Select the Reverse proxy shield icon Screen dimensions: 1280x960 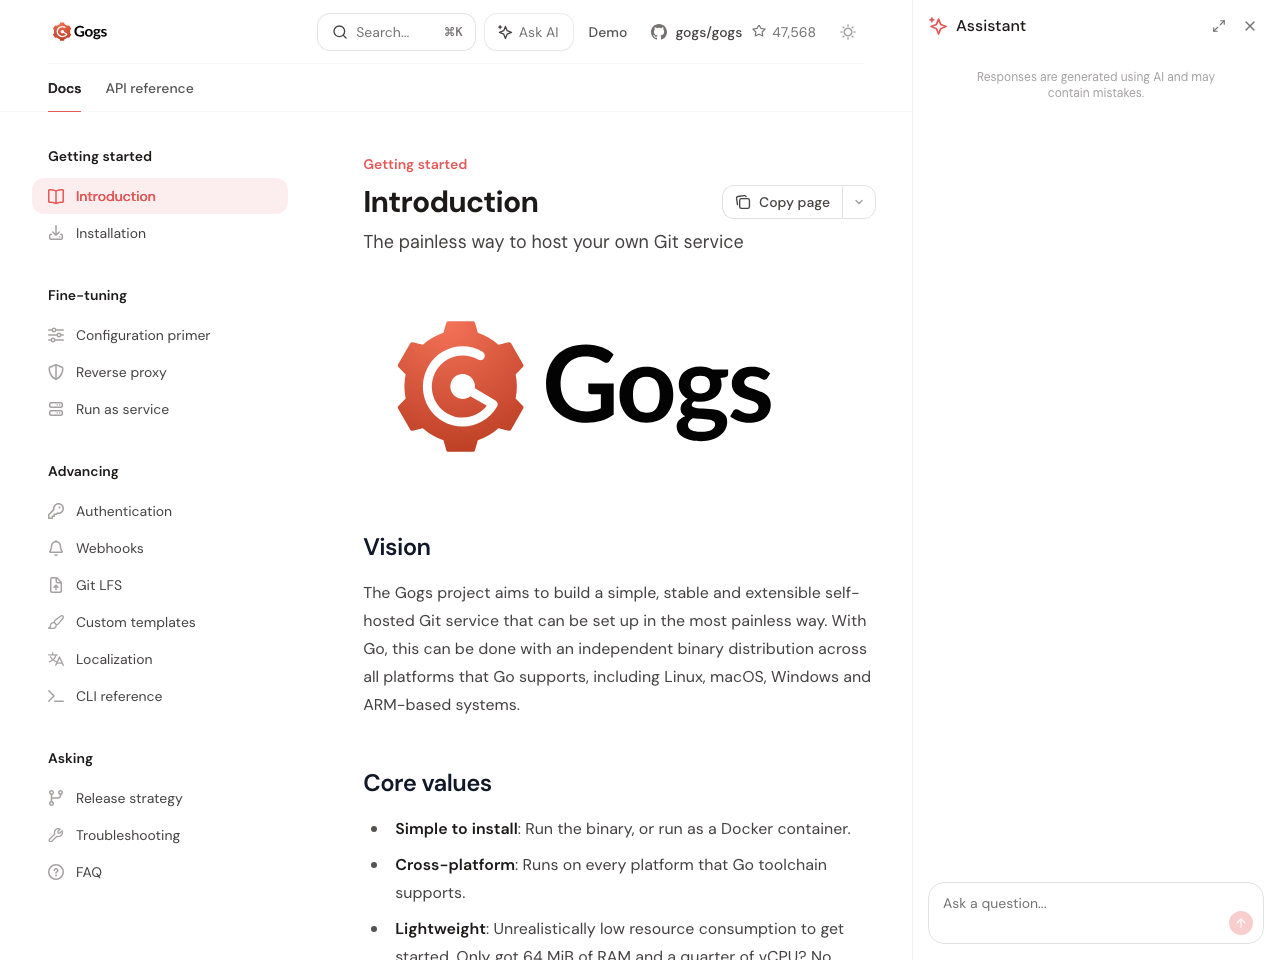[x=56, y=372]
